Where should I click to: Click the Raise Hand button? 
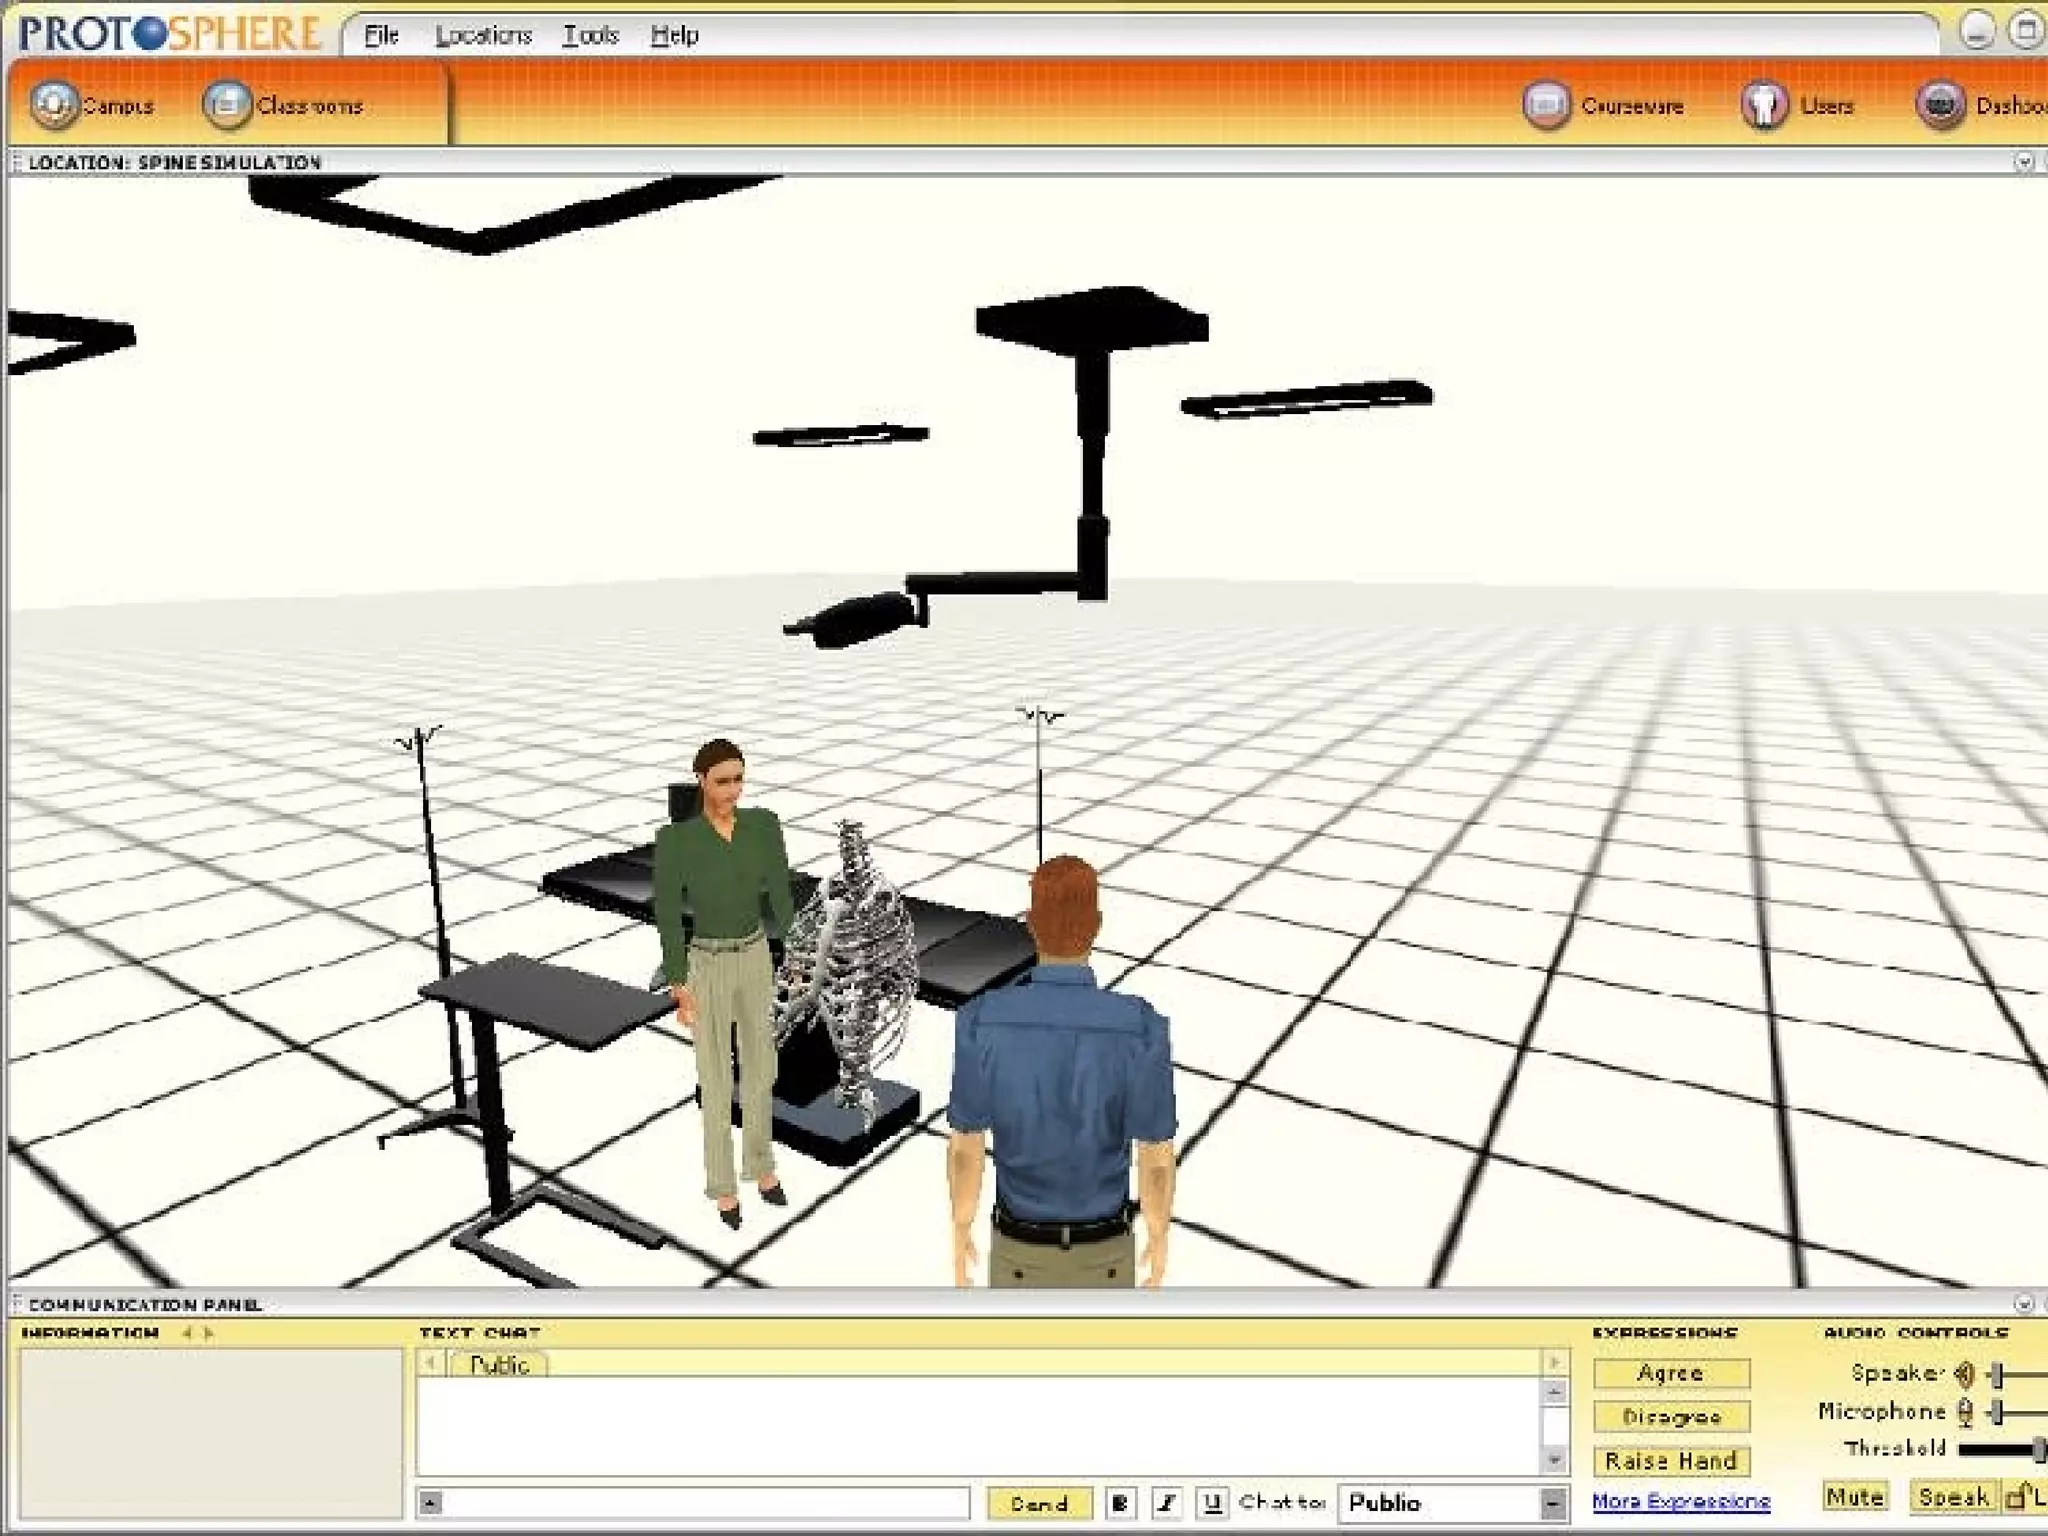(x=1671, y=1461)
